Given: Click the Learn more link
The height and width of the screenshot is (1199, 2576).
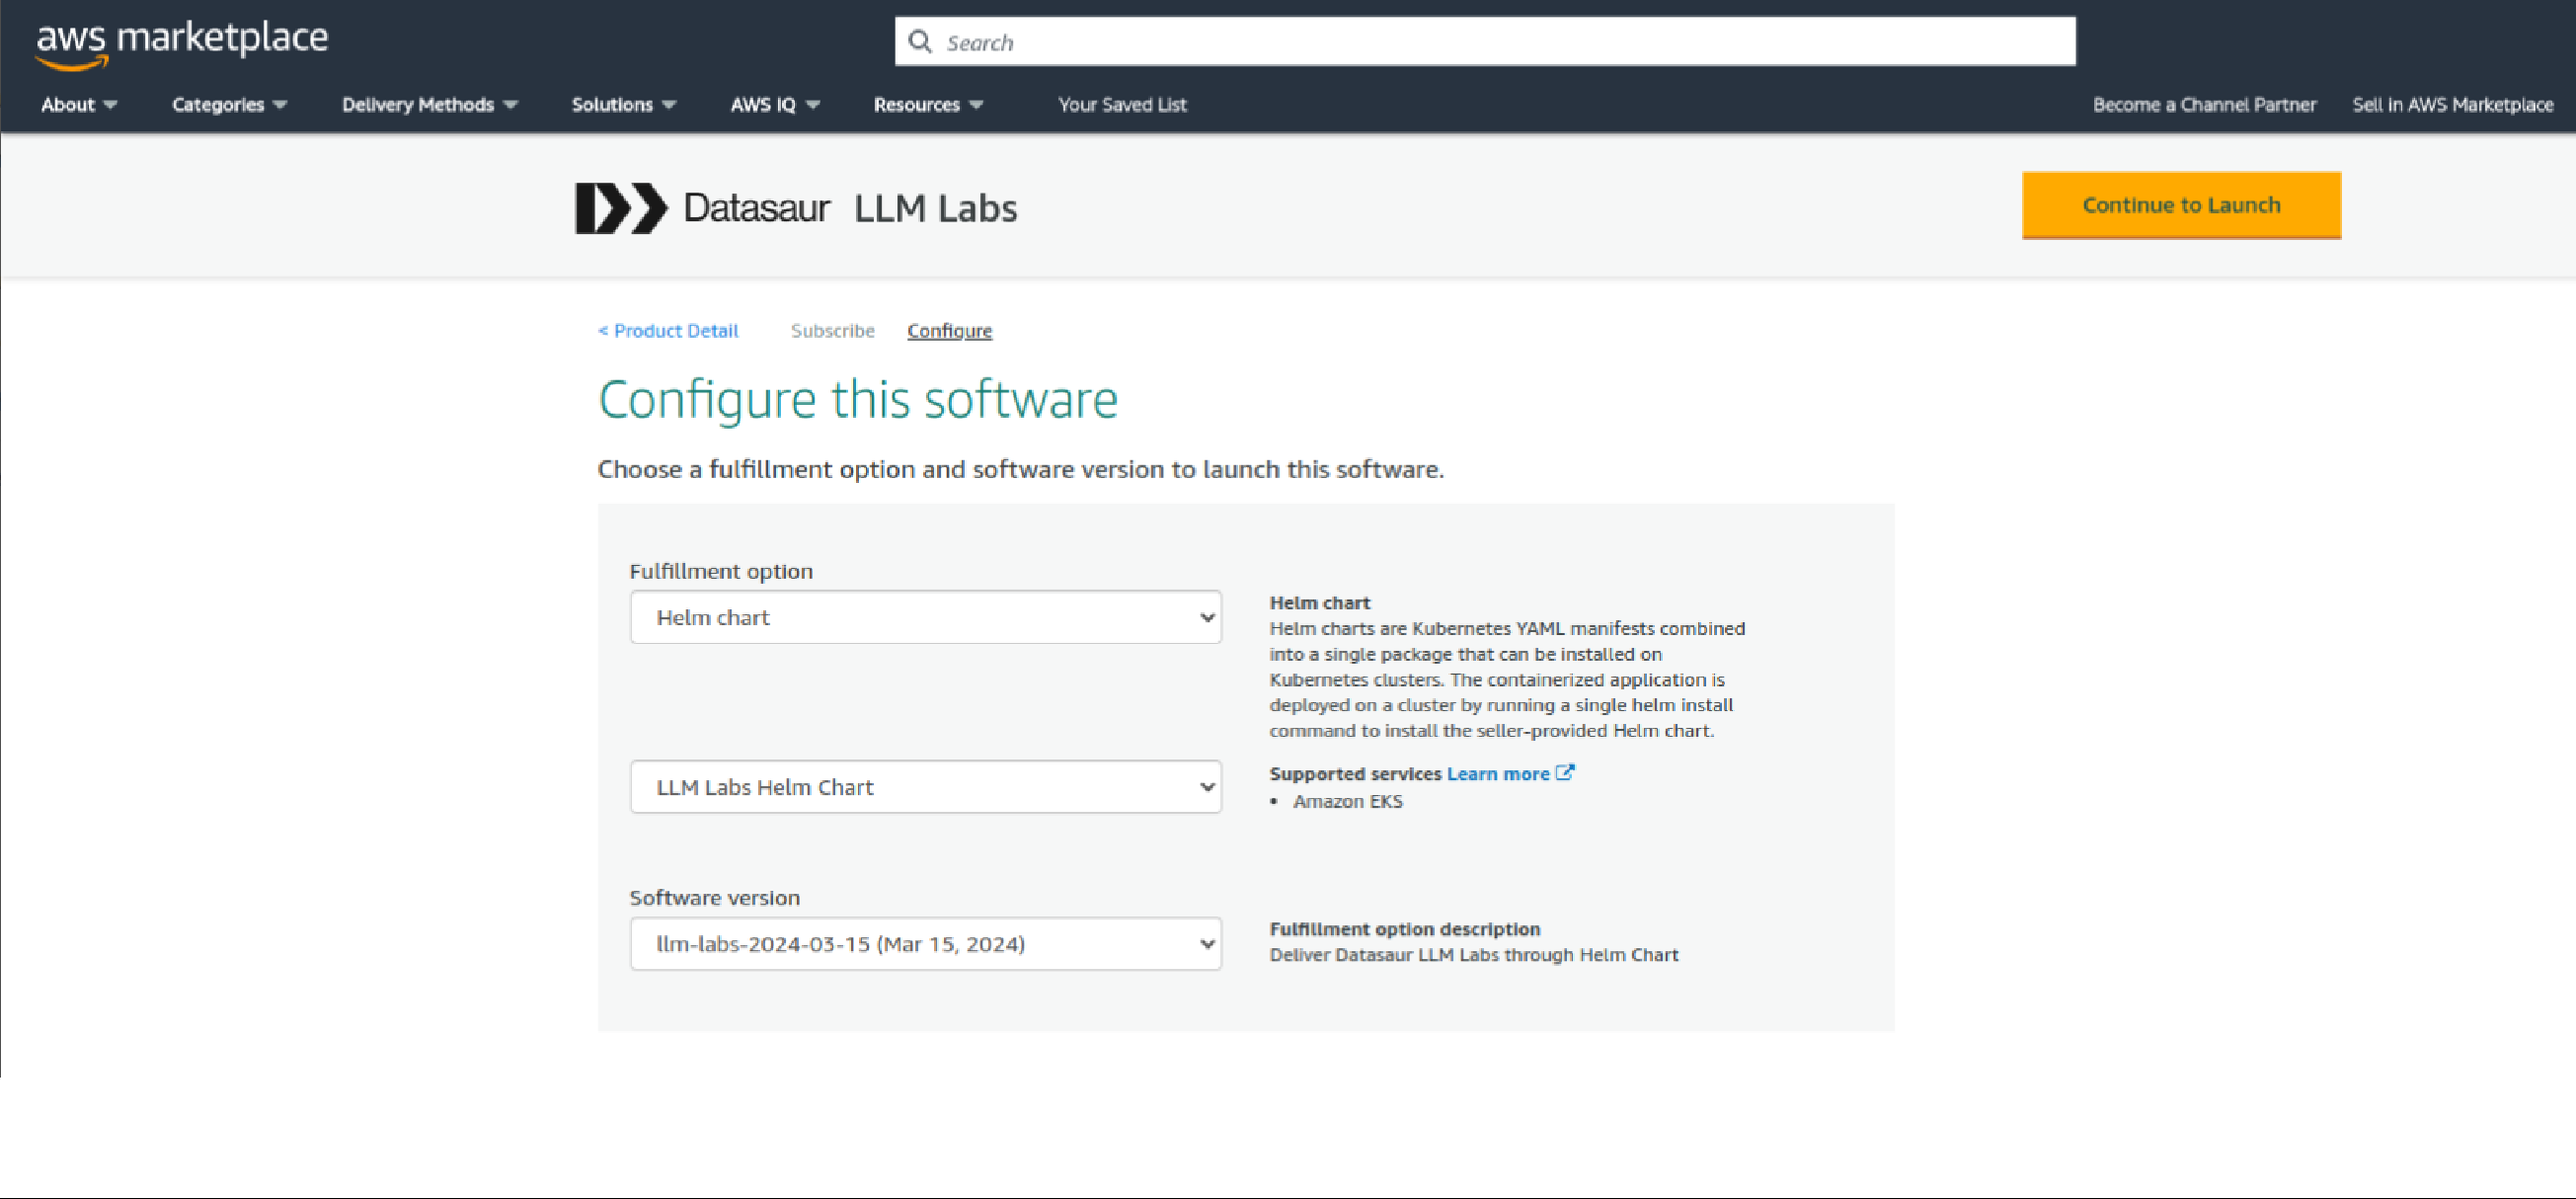Looking at the screenshot, I should pos(1497,773).
